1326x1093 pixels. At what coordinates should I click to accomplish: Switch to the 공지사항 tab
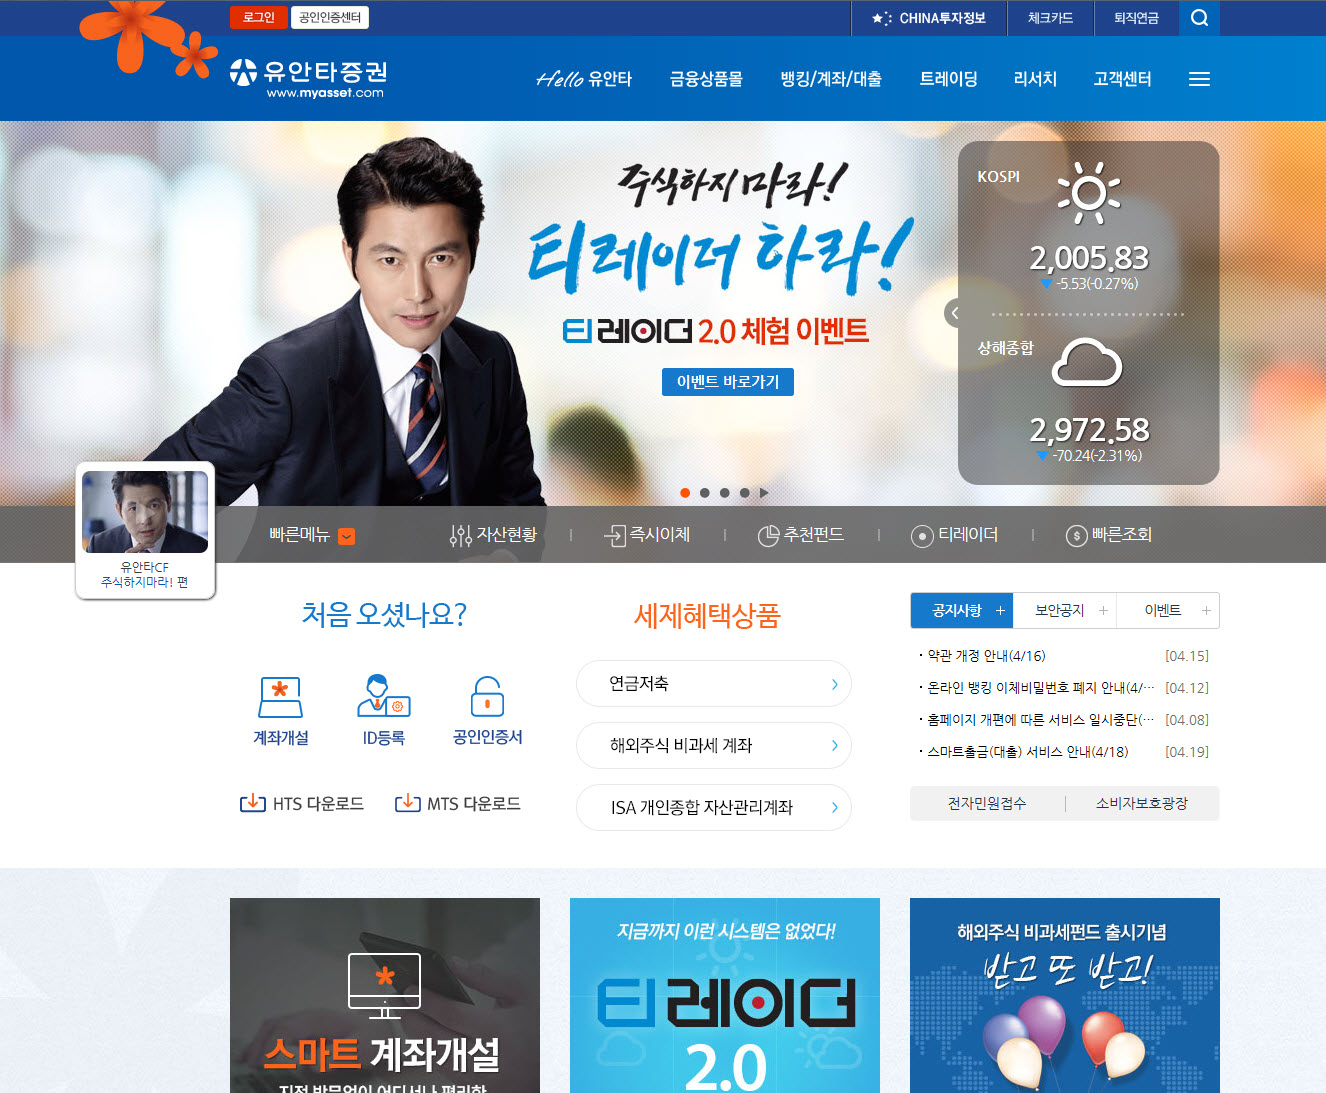coord(962,610)
